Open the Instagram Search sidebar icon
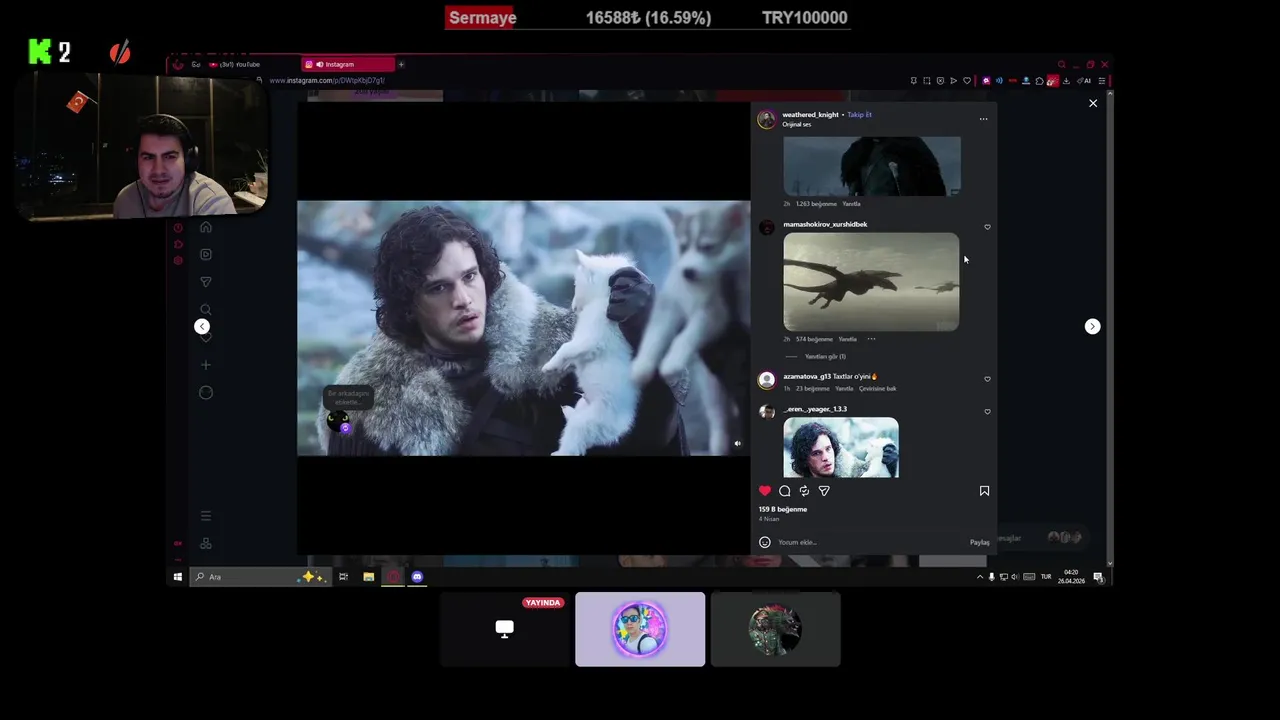1280x720 pixels. [x=206, y=310]
